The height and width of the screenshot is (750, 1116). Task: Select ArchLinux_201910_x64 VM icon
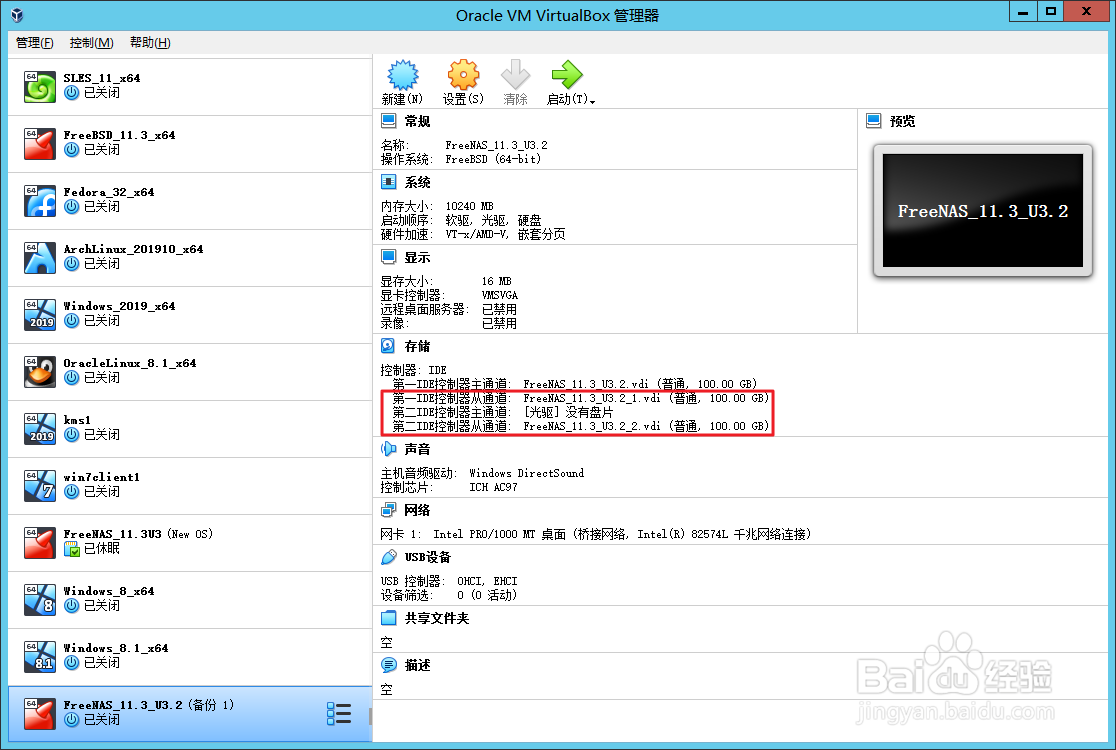coord(40,258)
